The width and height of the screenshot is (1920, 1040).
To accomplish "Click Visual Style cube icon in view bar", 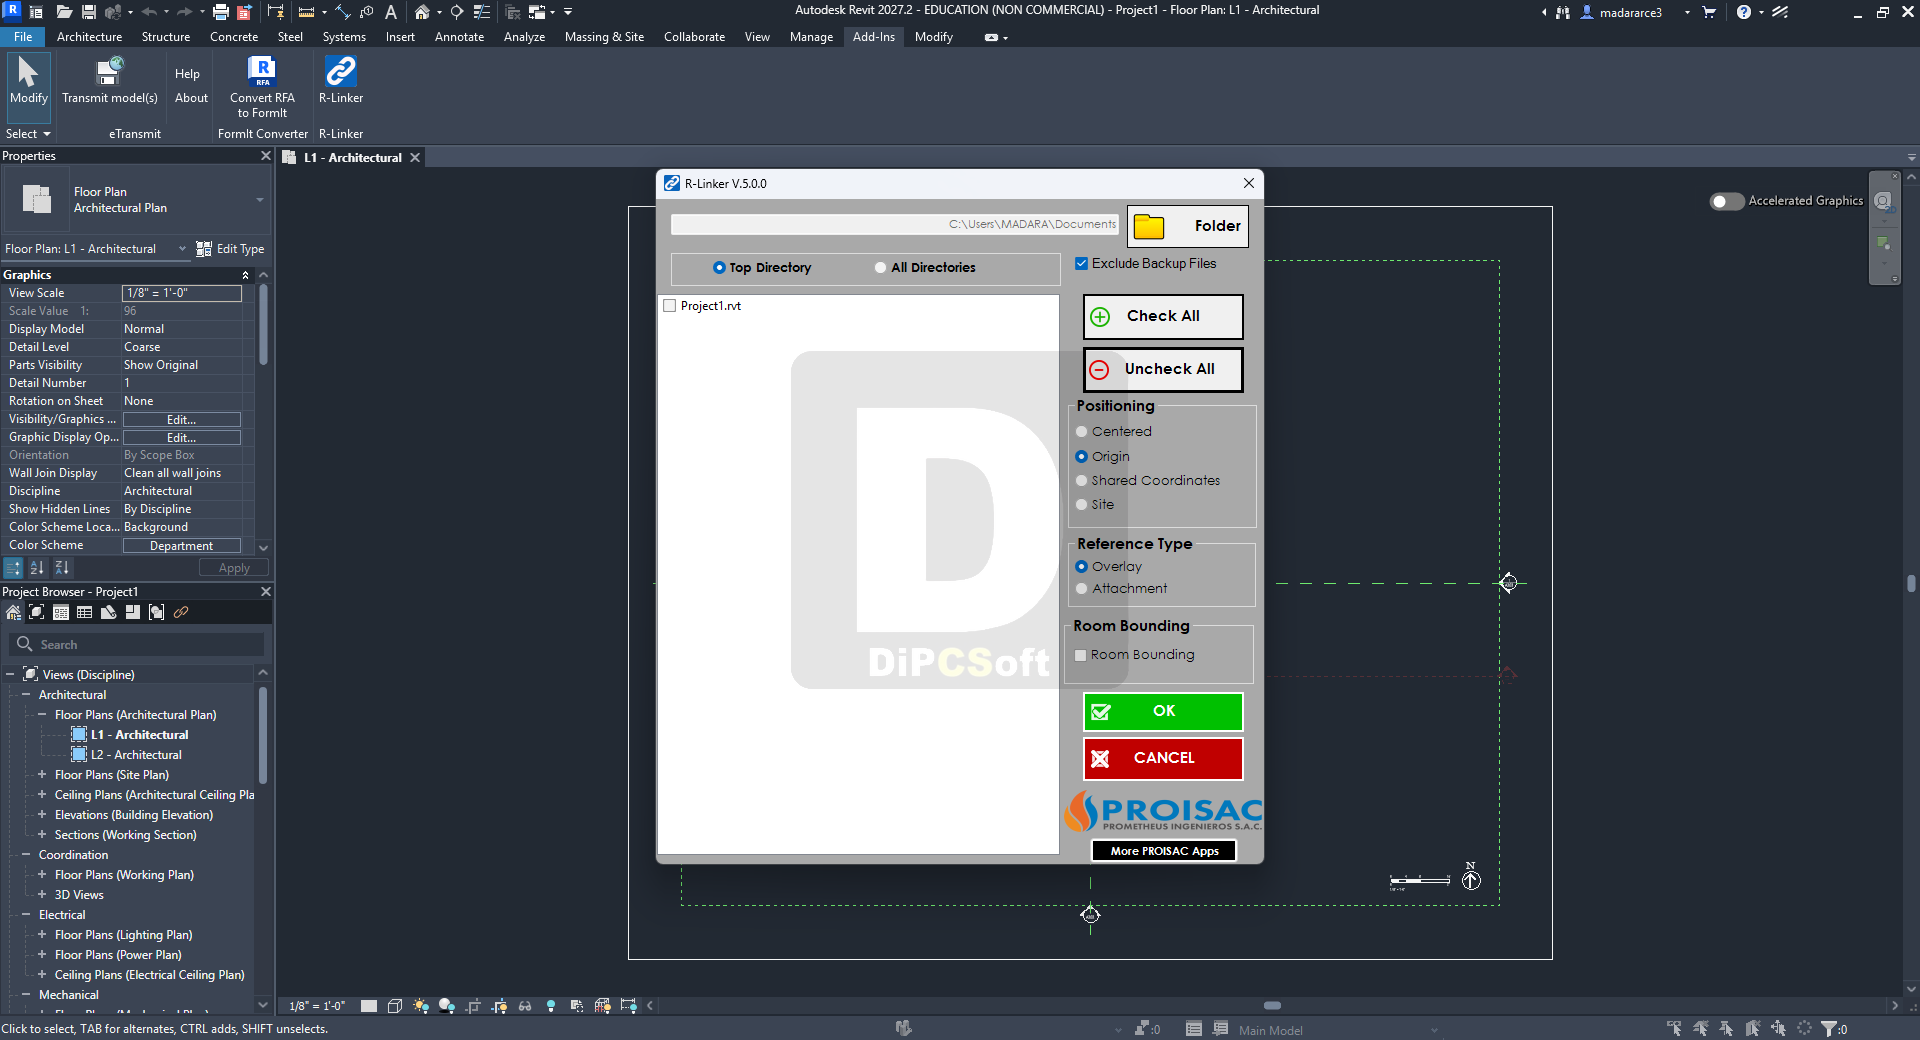I will pyautogui.click(x=395, y=1006).
